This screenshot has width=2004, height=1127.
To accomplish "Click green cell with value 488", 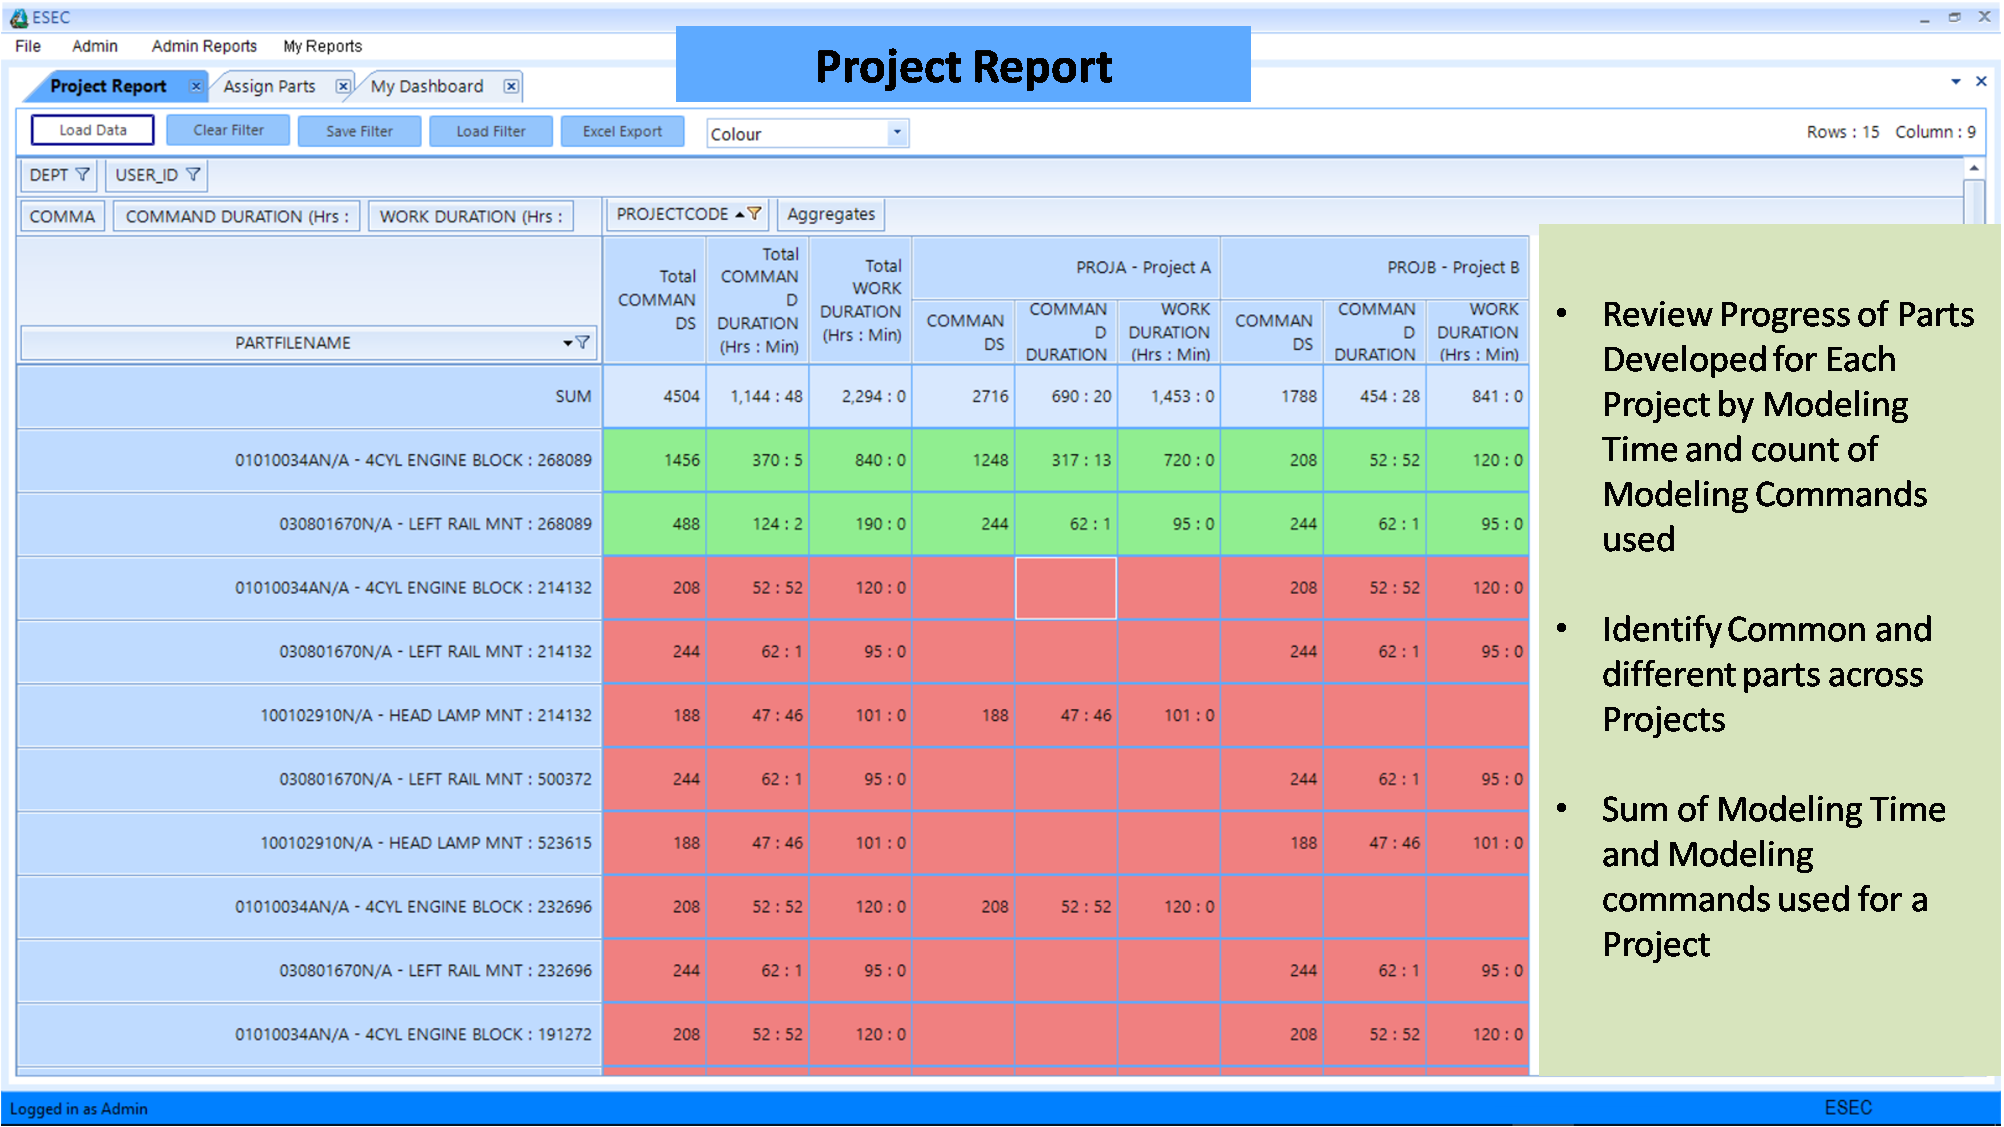I will click(x=655, y=524).
